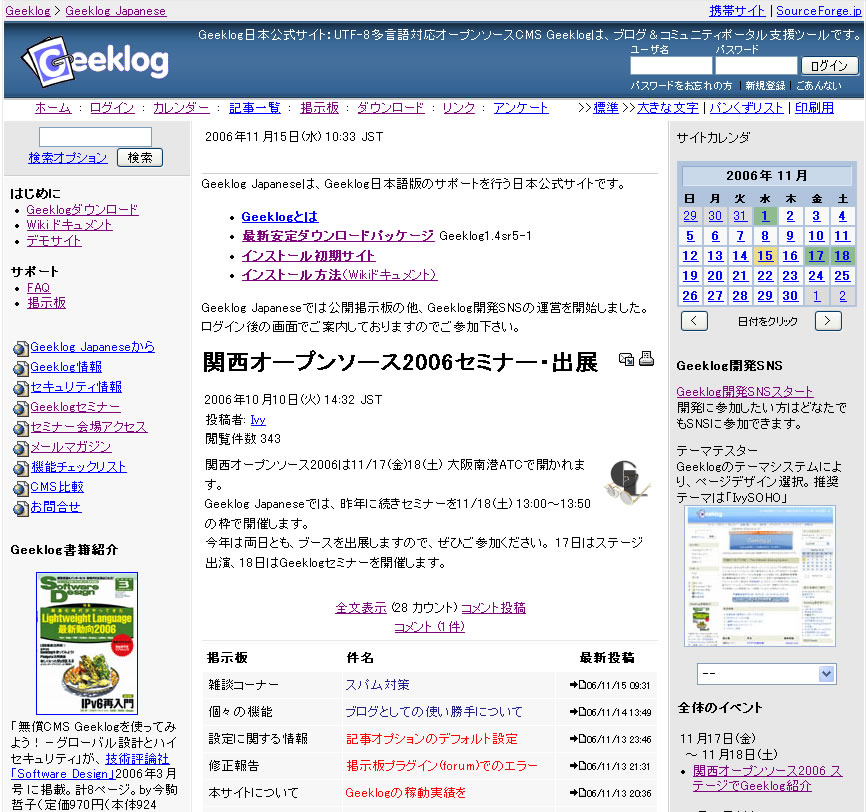Image resolution: width=868 pixels, height=812 pixels.
Task: Click the globe icon next to CMS比較
Action: point(21,488)
